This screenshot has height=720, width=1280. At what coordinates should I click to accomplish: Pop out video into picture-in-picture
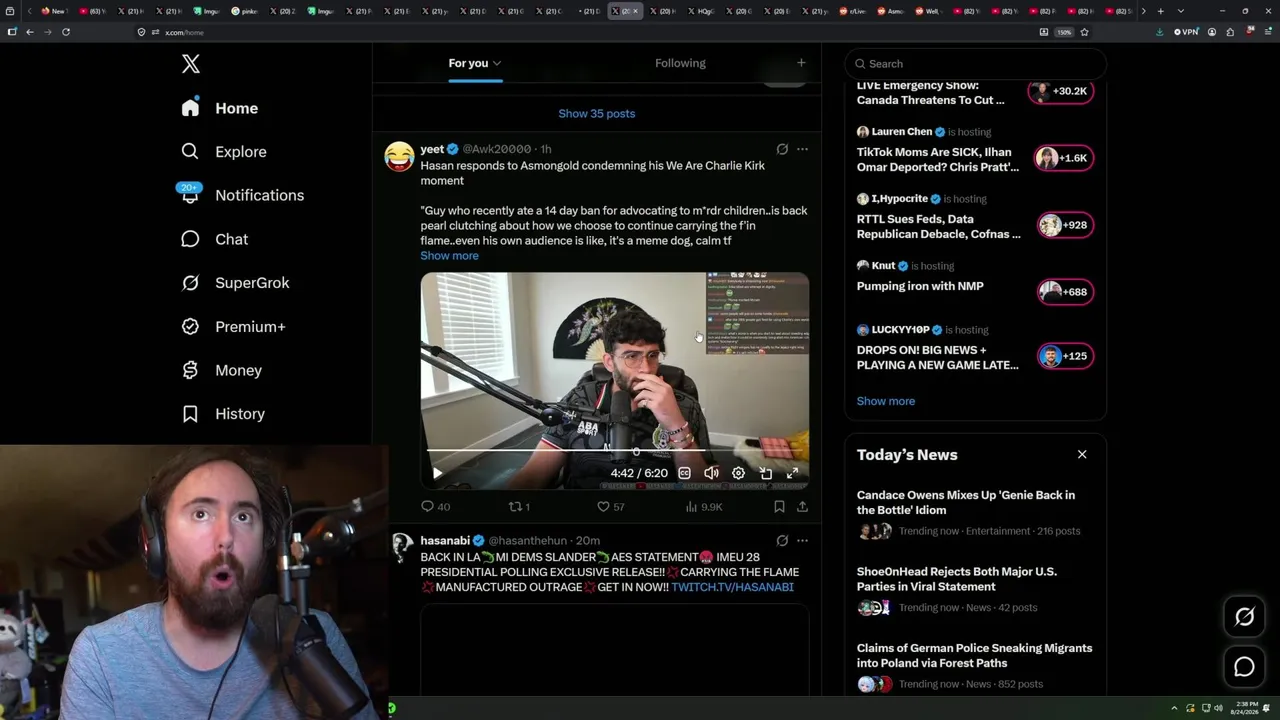tap(765, 473)
